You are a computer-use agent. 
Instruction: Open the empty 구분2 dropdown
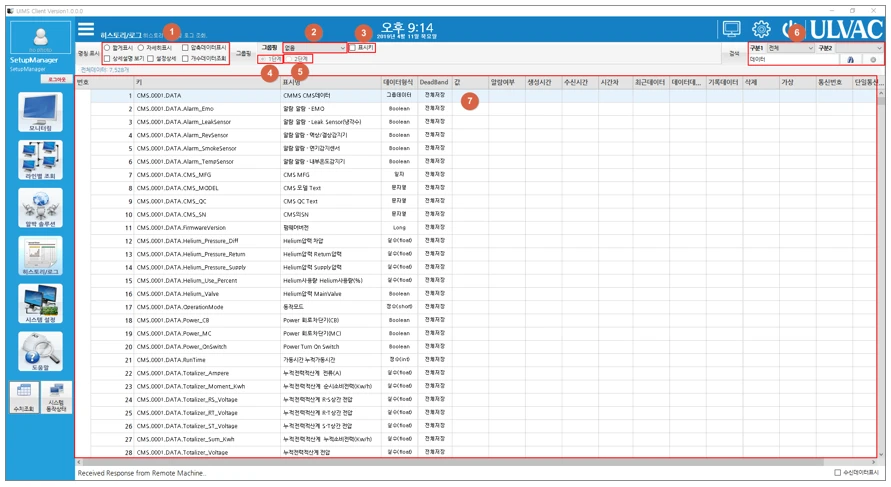859,48
